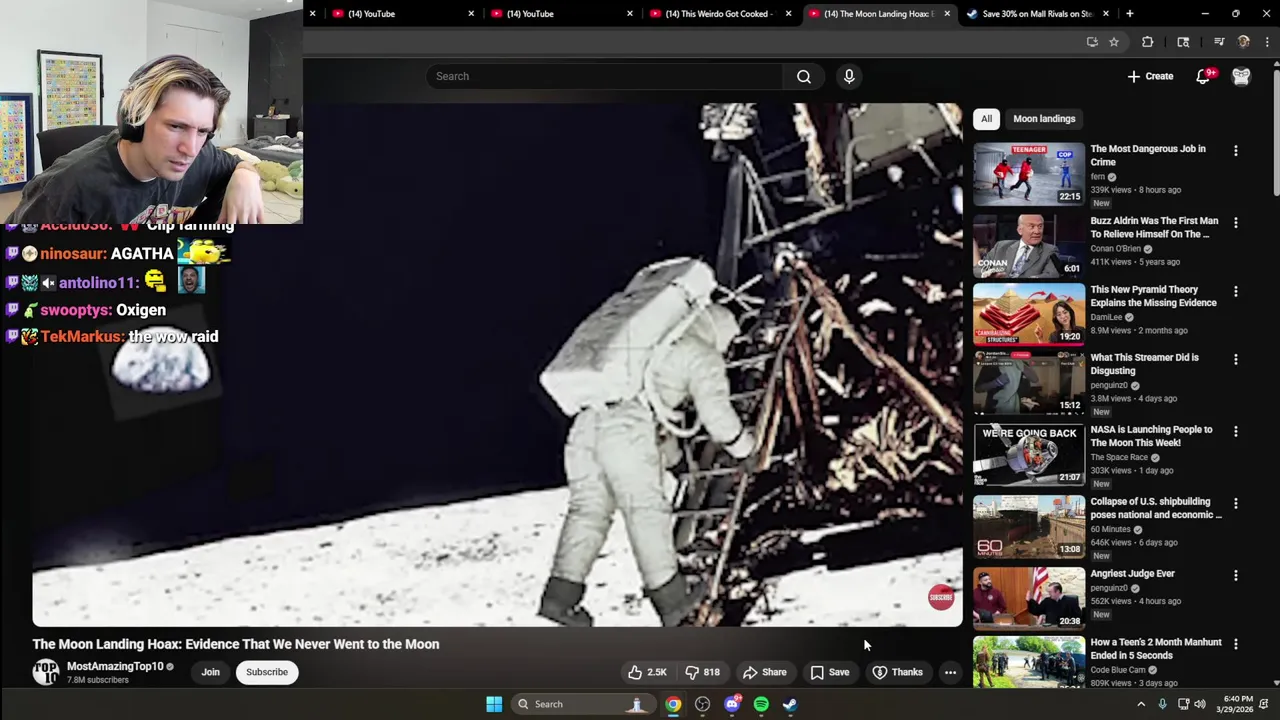Screen dimensions: 1280x720
Task: Open volume control in system tray
Action: tap(1199, 704)
